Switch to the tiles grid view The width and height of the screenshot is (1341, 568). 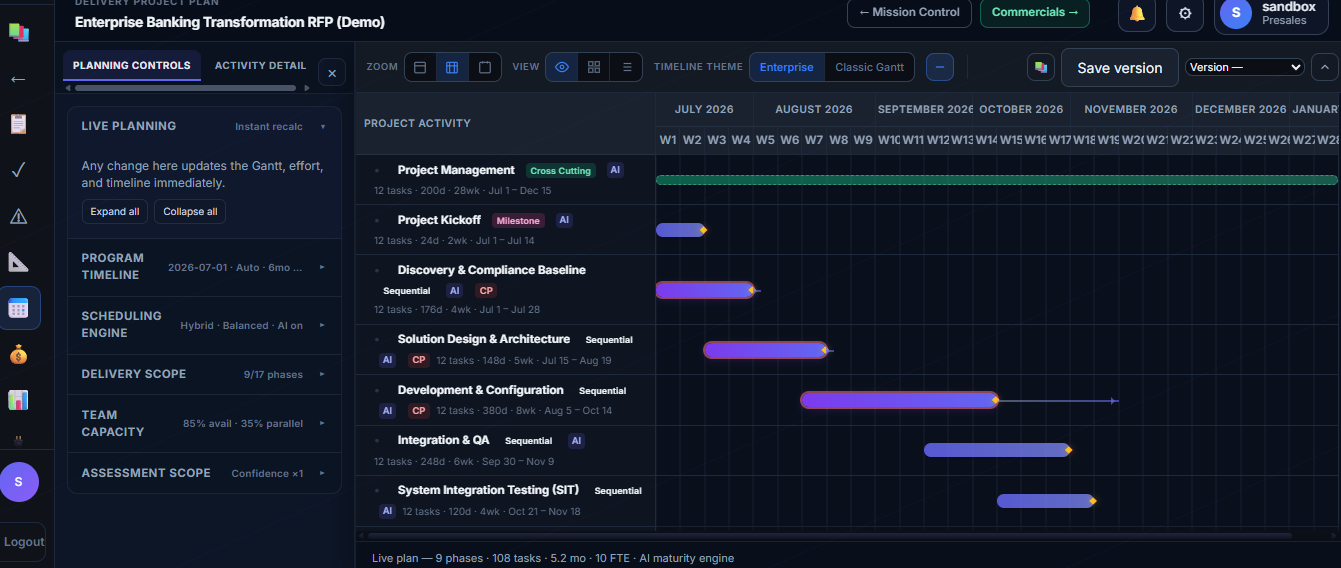594,67
